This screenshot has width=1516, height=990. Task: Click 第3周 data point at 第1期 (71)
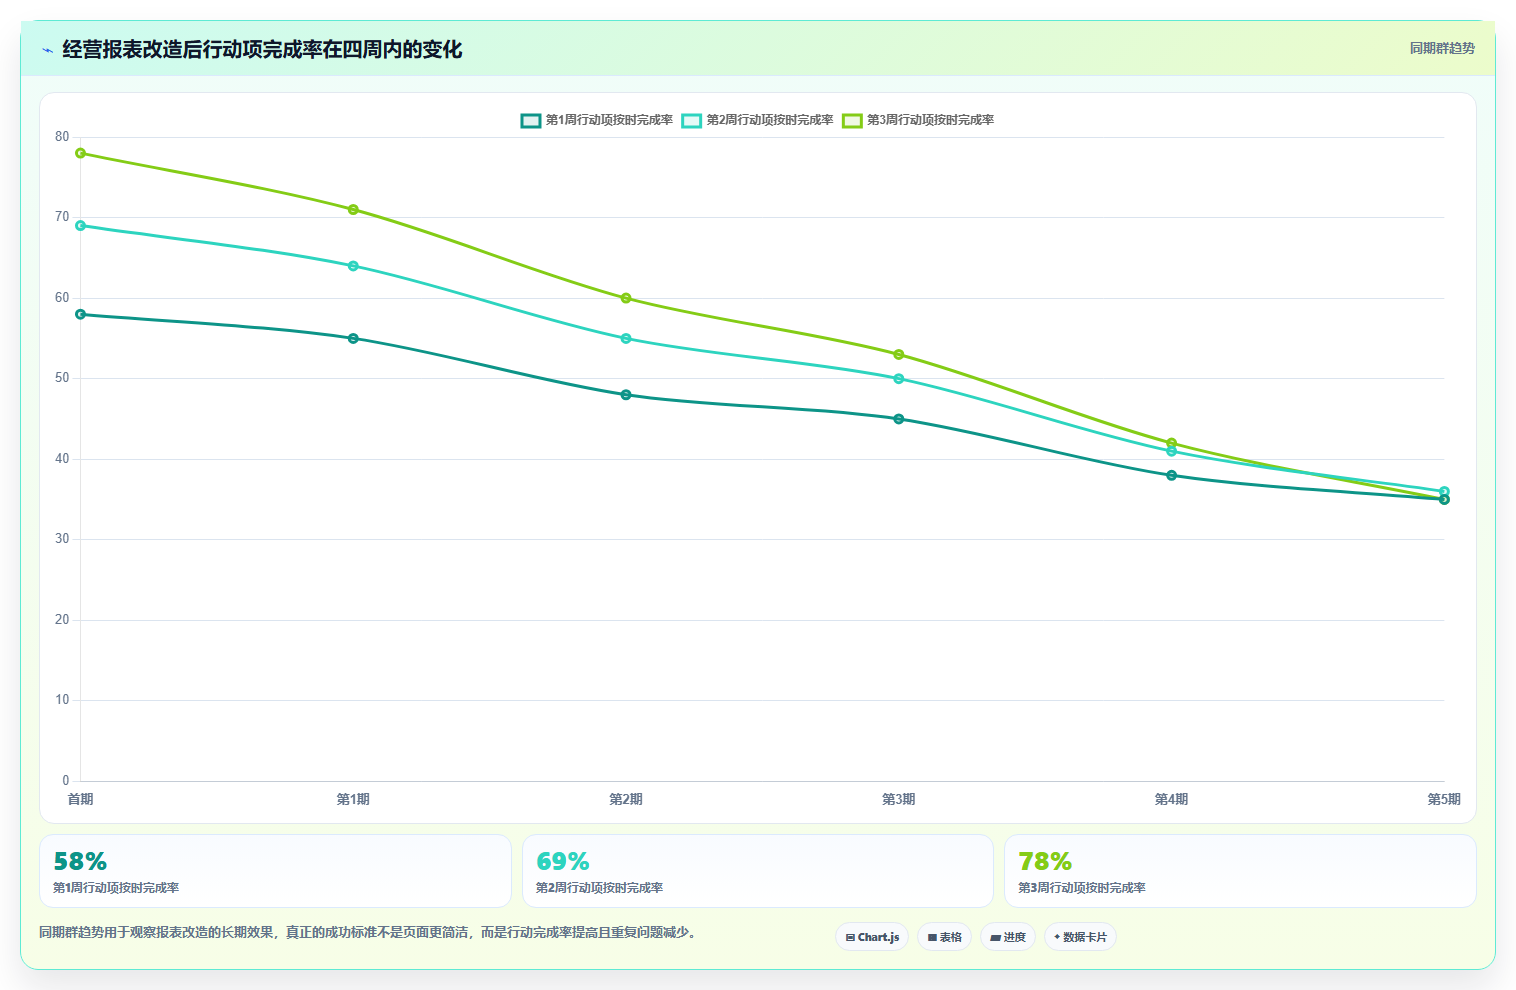click(x=353, y=210)
